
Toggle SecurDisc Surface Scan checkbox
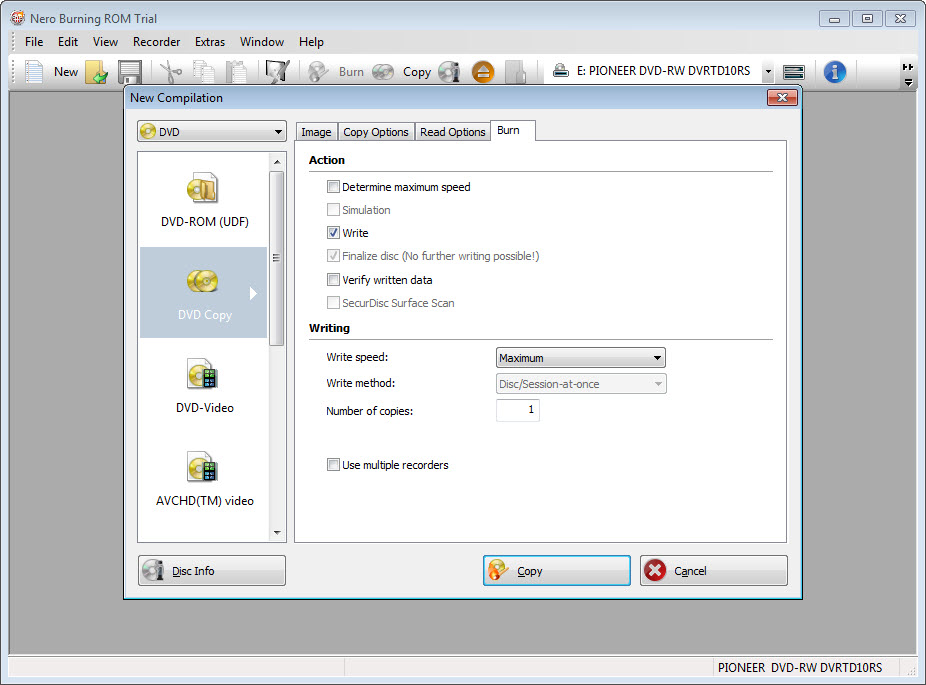[x=334, y=303]
